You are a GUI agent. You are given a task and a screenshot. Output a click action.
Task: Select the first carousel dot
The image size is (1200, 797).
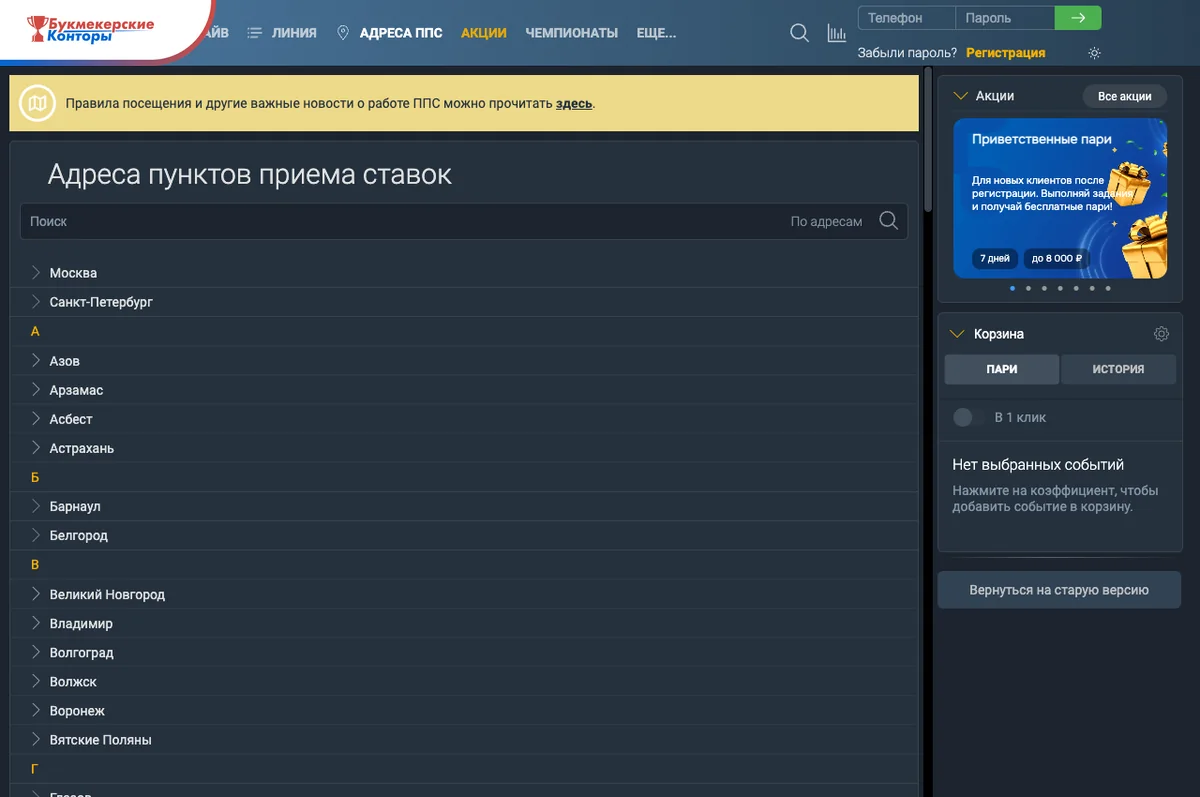(x=1012, y=288)
